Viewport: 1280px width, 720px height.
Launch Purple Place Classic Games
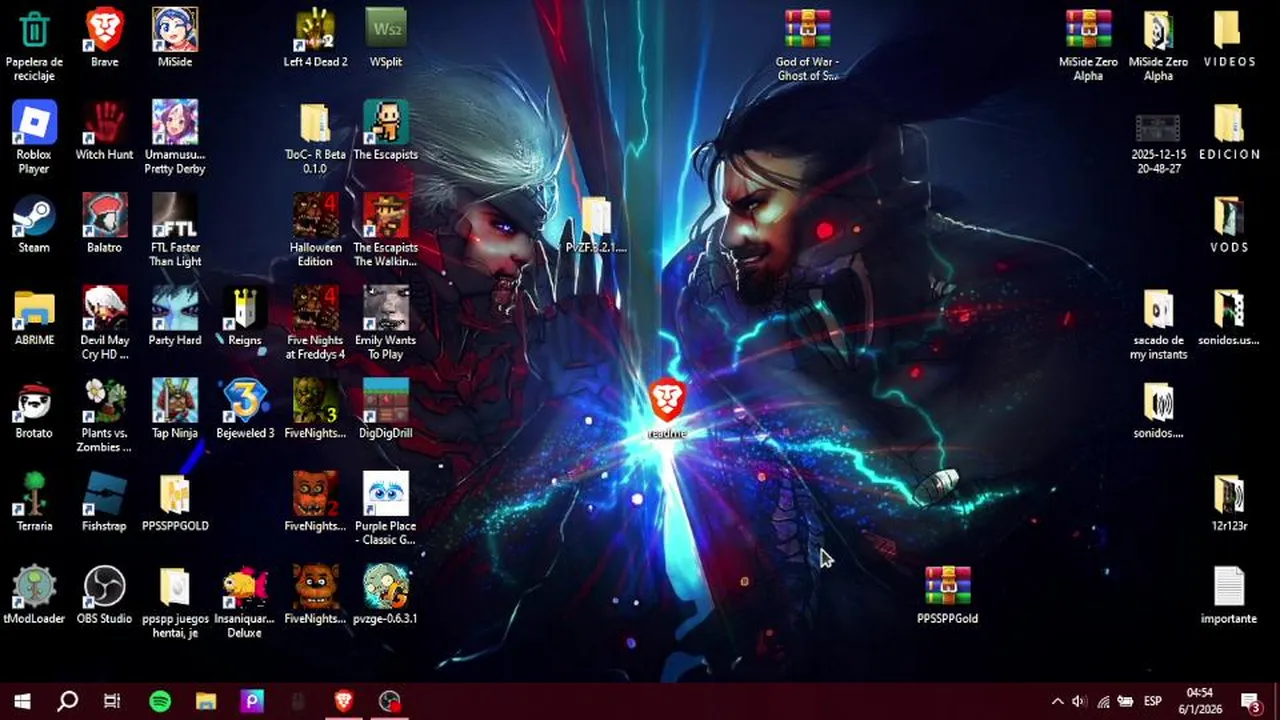point(385,510)
